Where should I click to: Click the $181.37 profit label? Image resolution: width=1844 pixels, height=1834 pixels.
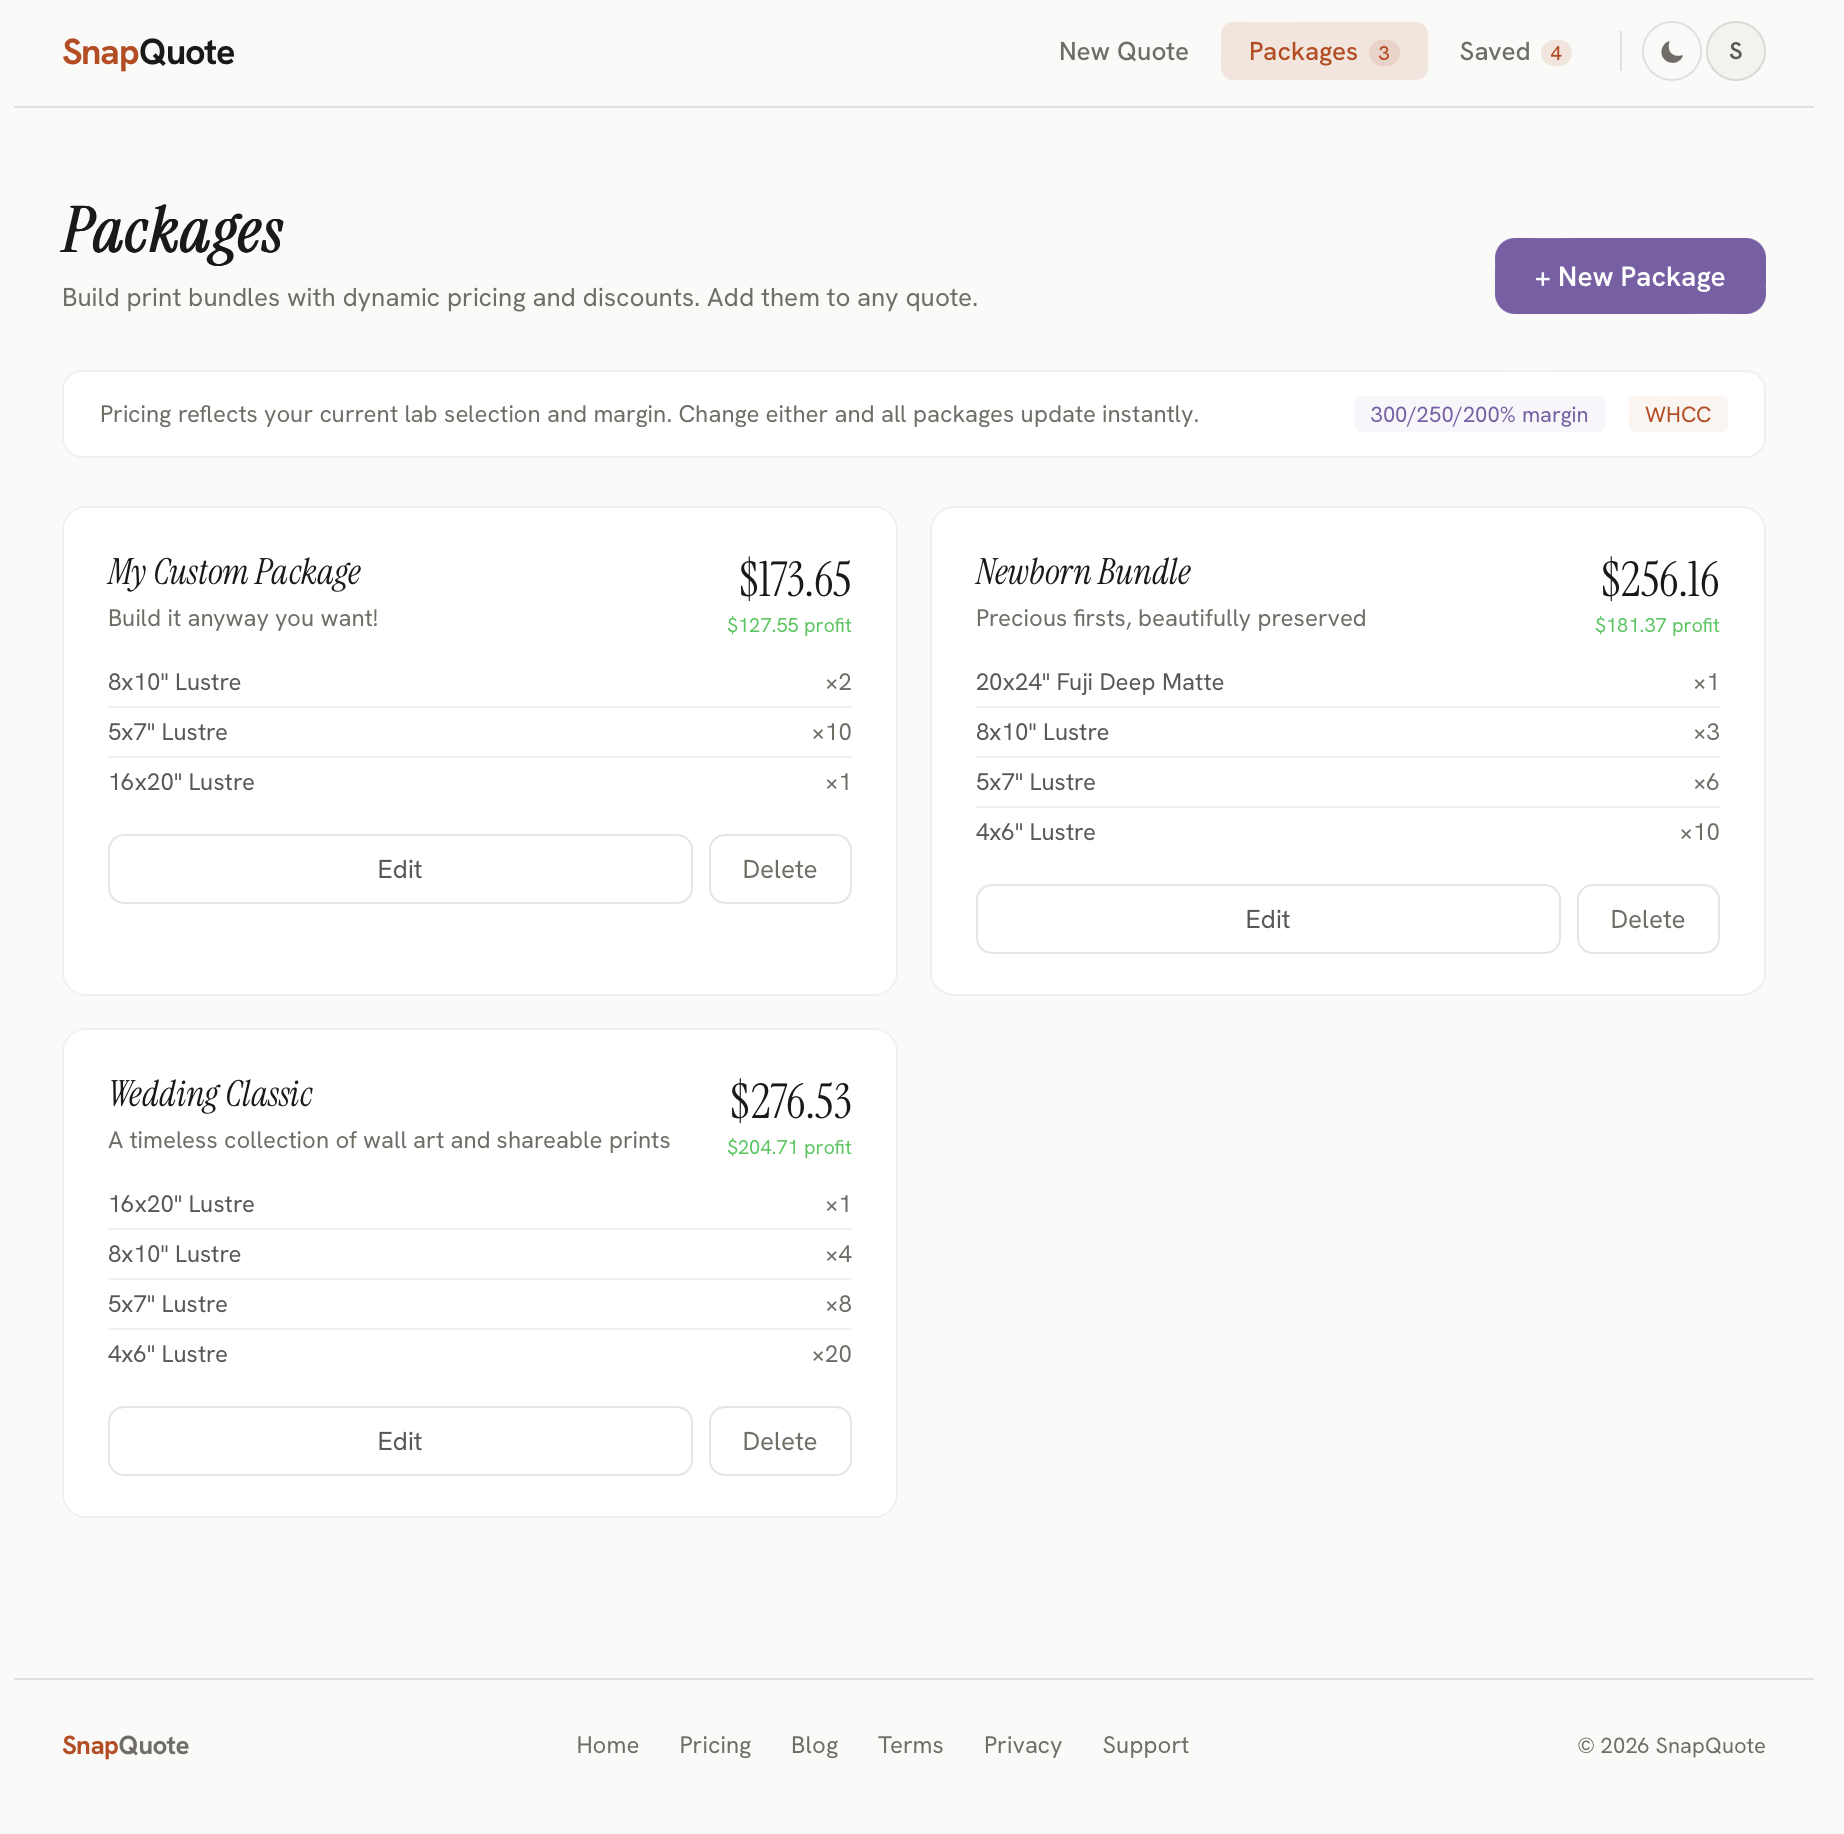click(x=1657, y=625)
